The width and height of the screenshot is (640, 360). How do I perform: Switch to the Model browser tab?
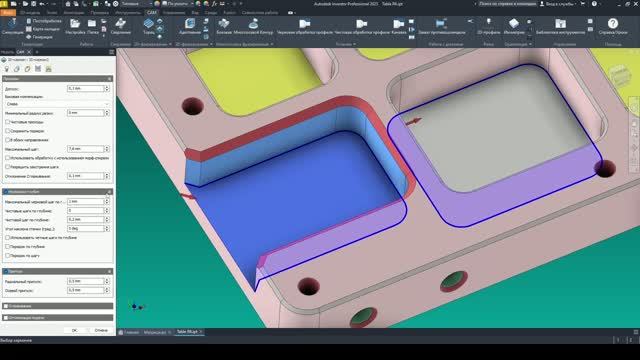(x=7, y=52)
